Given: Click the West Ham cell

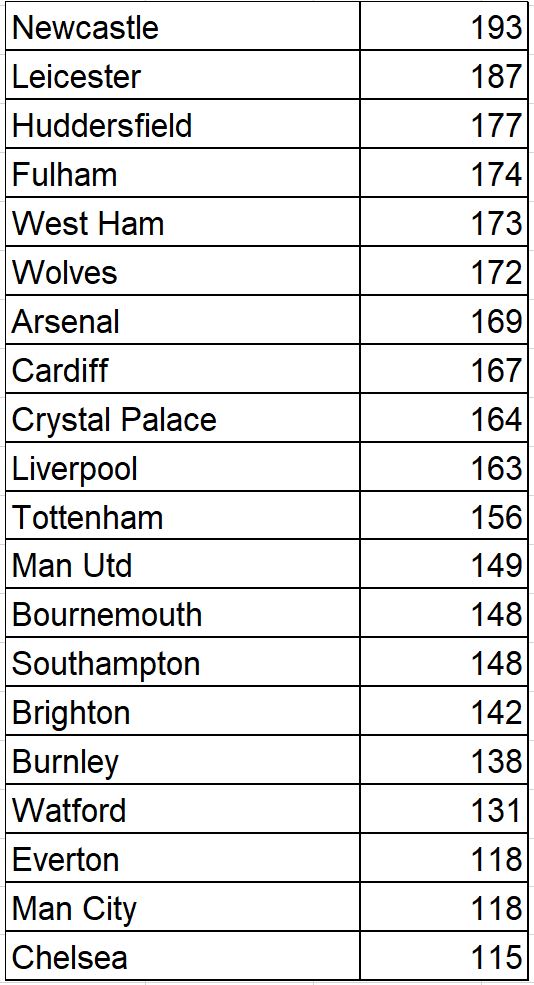Looking at the screenshot, I should [x=183, y=222].
